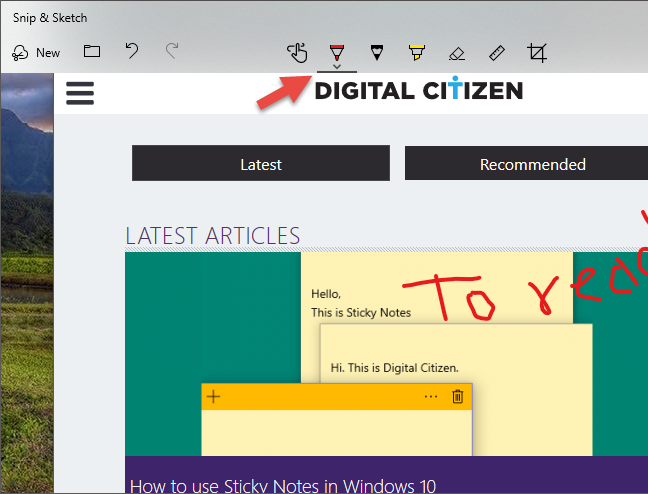
Task: Redo the undone action
Action: coord(172,51)
